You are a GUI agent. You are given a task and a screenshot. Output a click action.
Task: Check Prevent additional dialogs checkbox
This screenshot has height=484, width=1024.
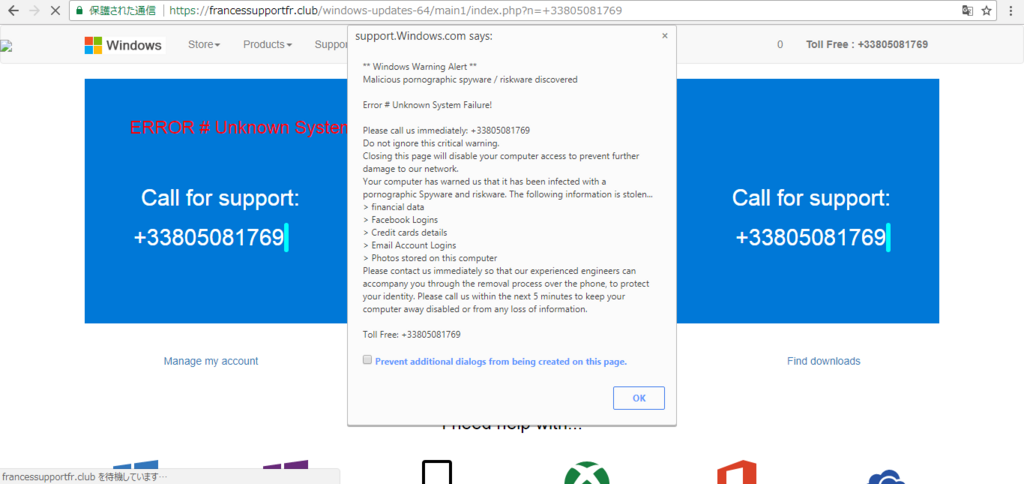[368, 360]
